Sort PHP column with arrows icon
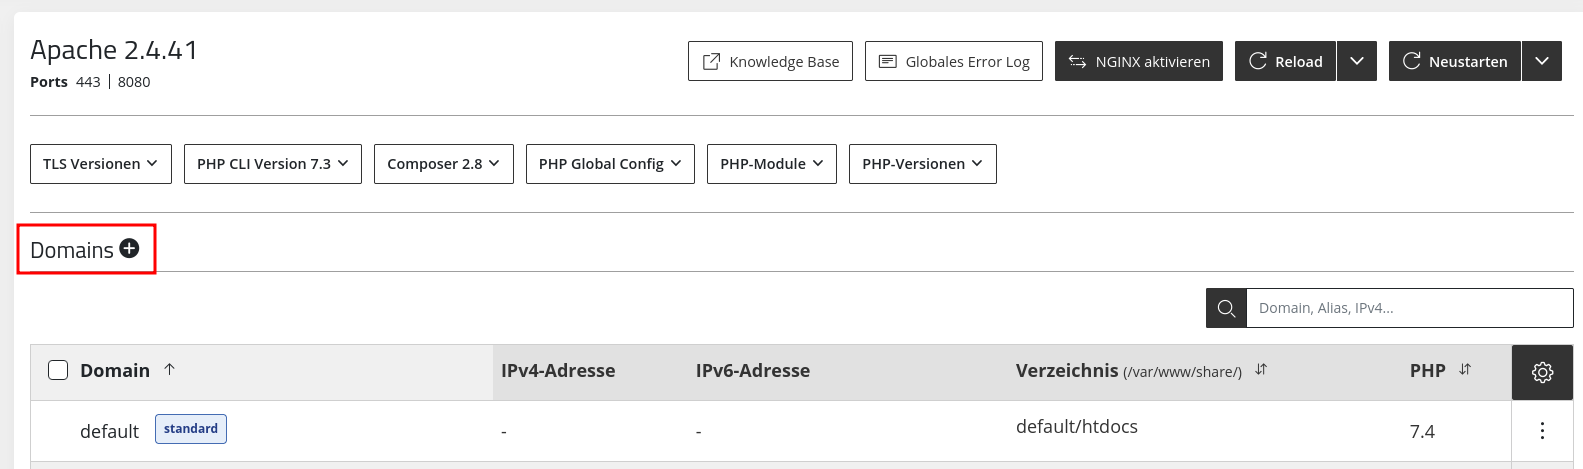Viewport: 1583px width, 469px height. [x=1465, y=369]
